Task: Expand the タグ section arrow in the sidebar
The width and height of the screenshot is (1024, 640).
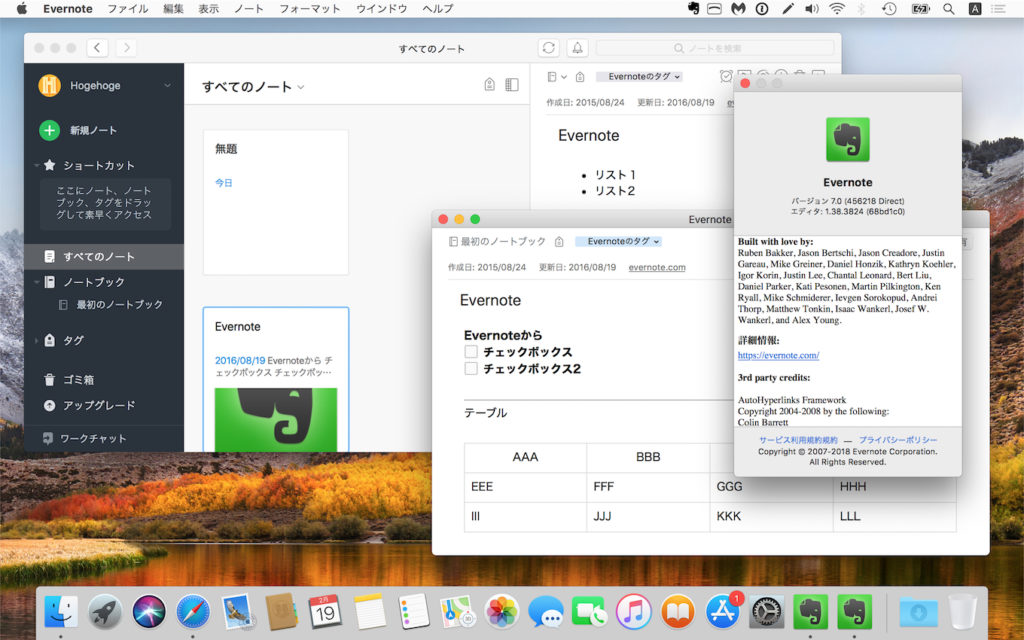Action: click(37, 340)
